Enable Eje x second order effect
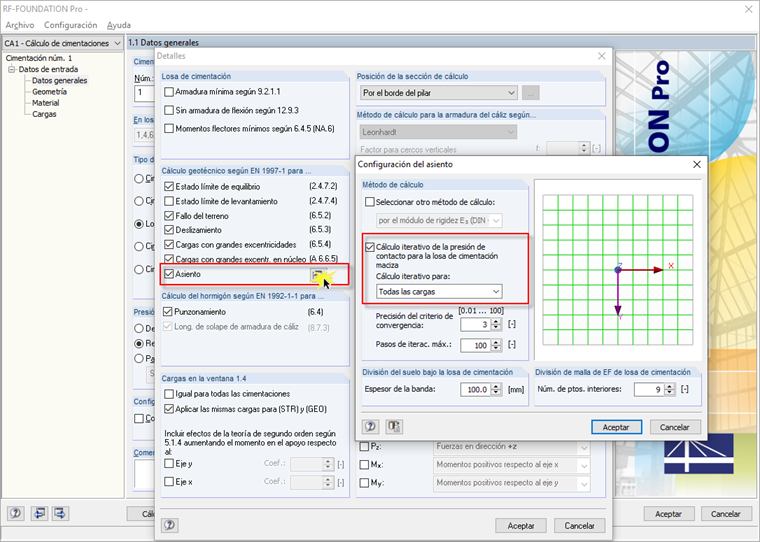Image resolution: width=760 pixels, height=542 pixels. [x=169, y=481]
